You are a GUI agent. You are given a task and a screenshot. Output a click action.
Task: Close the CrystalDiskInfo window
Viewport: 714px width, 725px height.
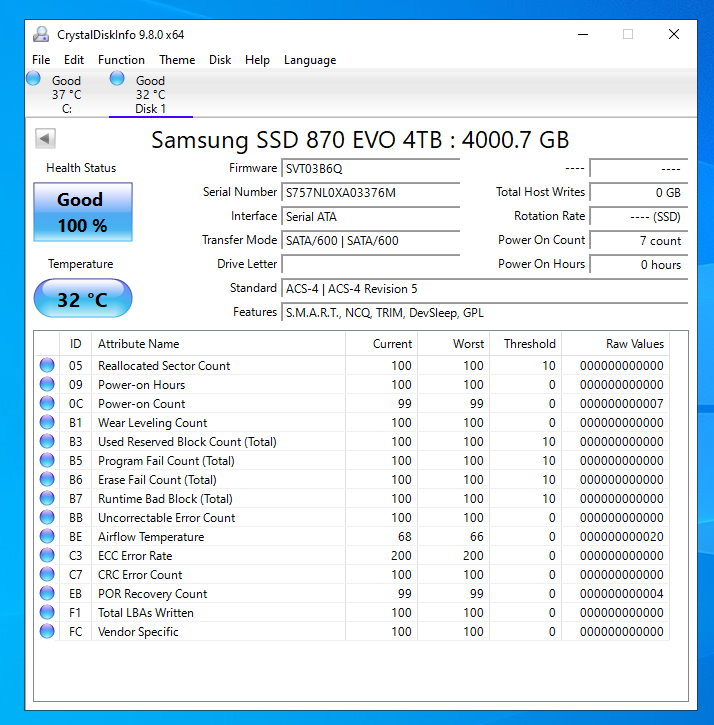pyautogui.click(x=674, y=34)
